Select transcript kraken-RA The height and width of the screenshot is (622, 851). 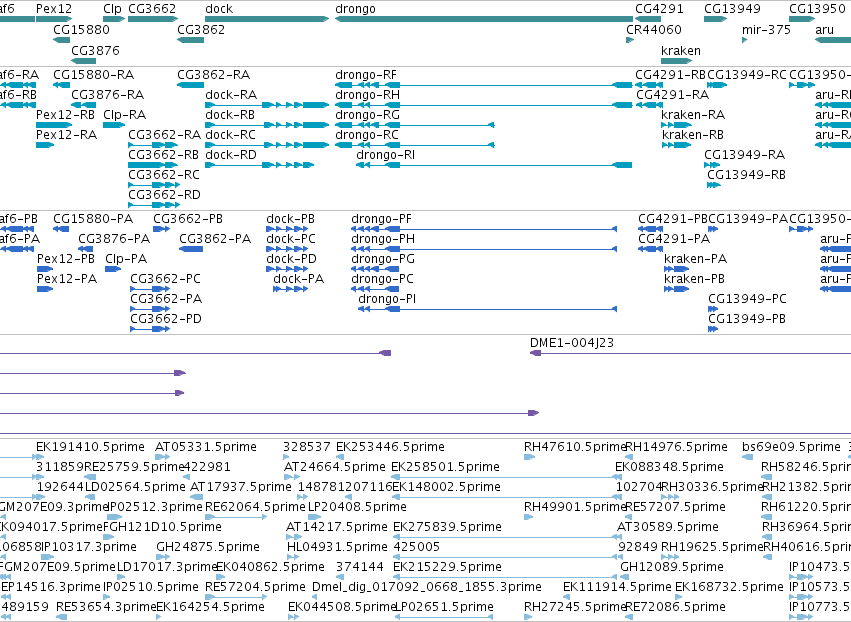click(677, 125)
